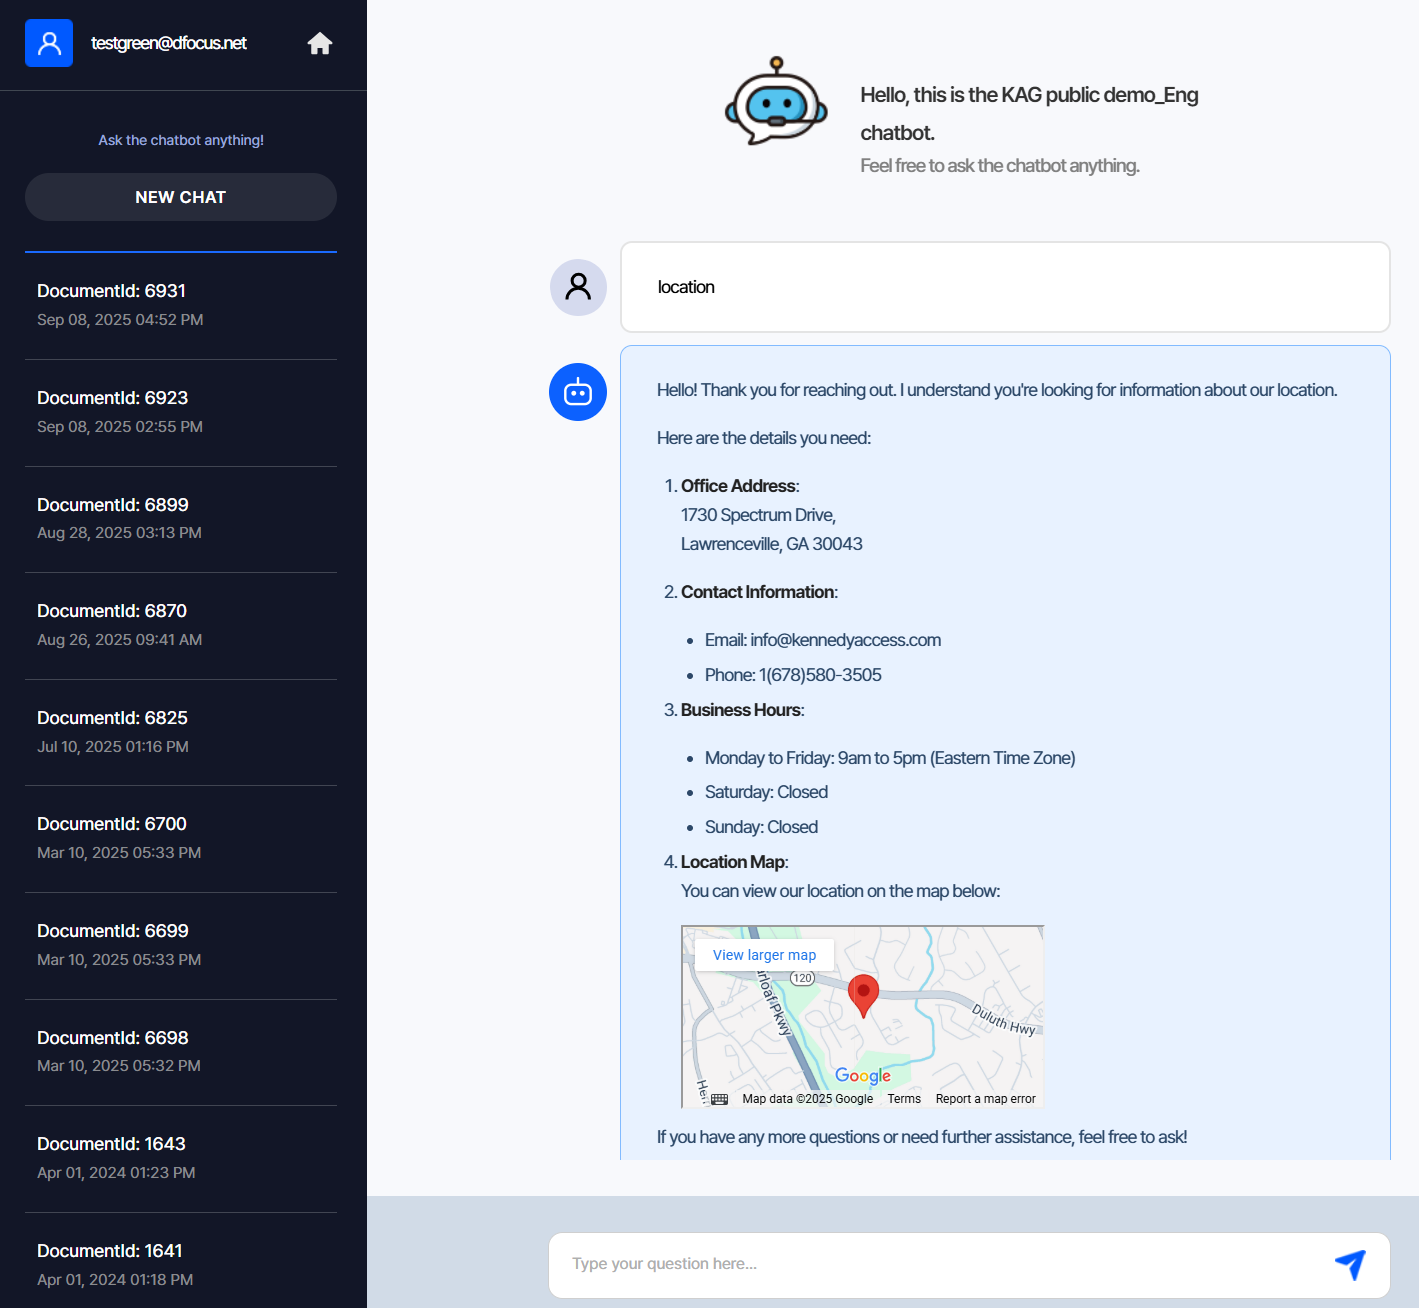Focus the Type your question here field
Image resolution: width=1419 pixels, height=1308 pixels.
click(x=940, y=1264)
